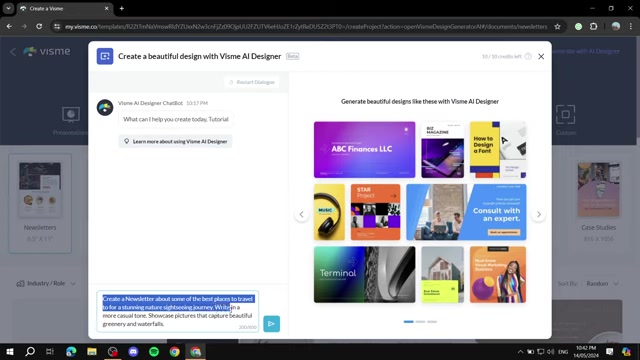640x360 pixels.
Task: Click Restart Dialogue button
Action: pos(252,82)
